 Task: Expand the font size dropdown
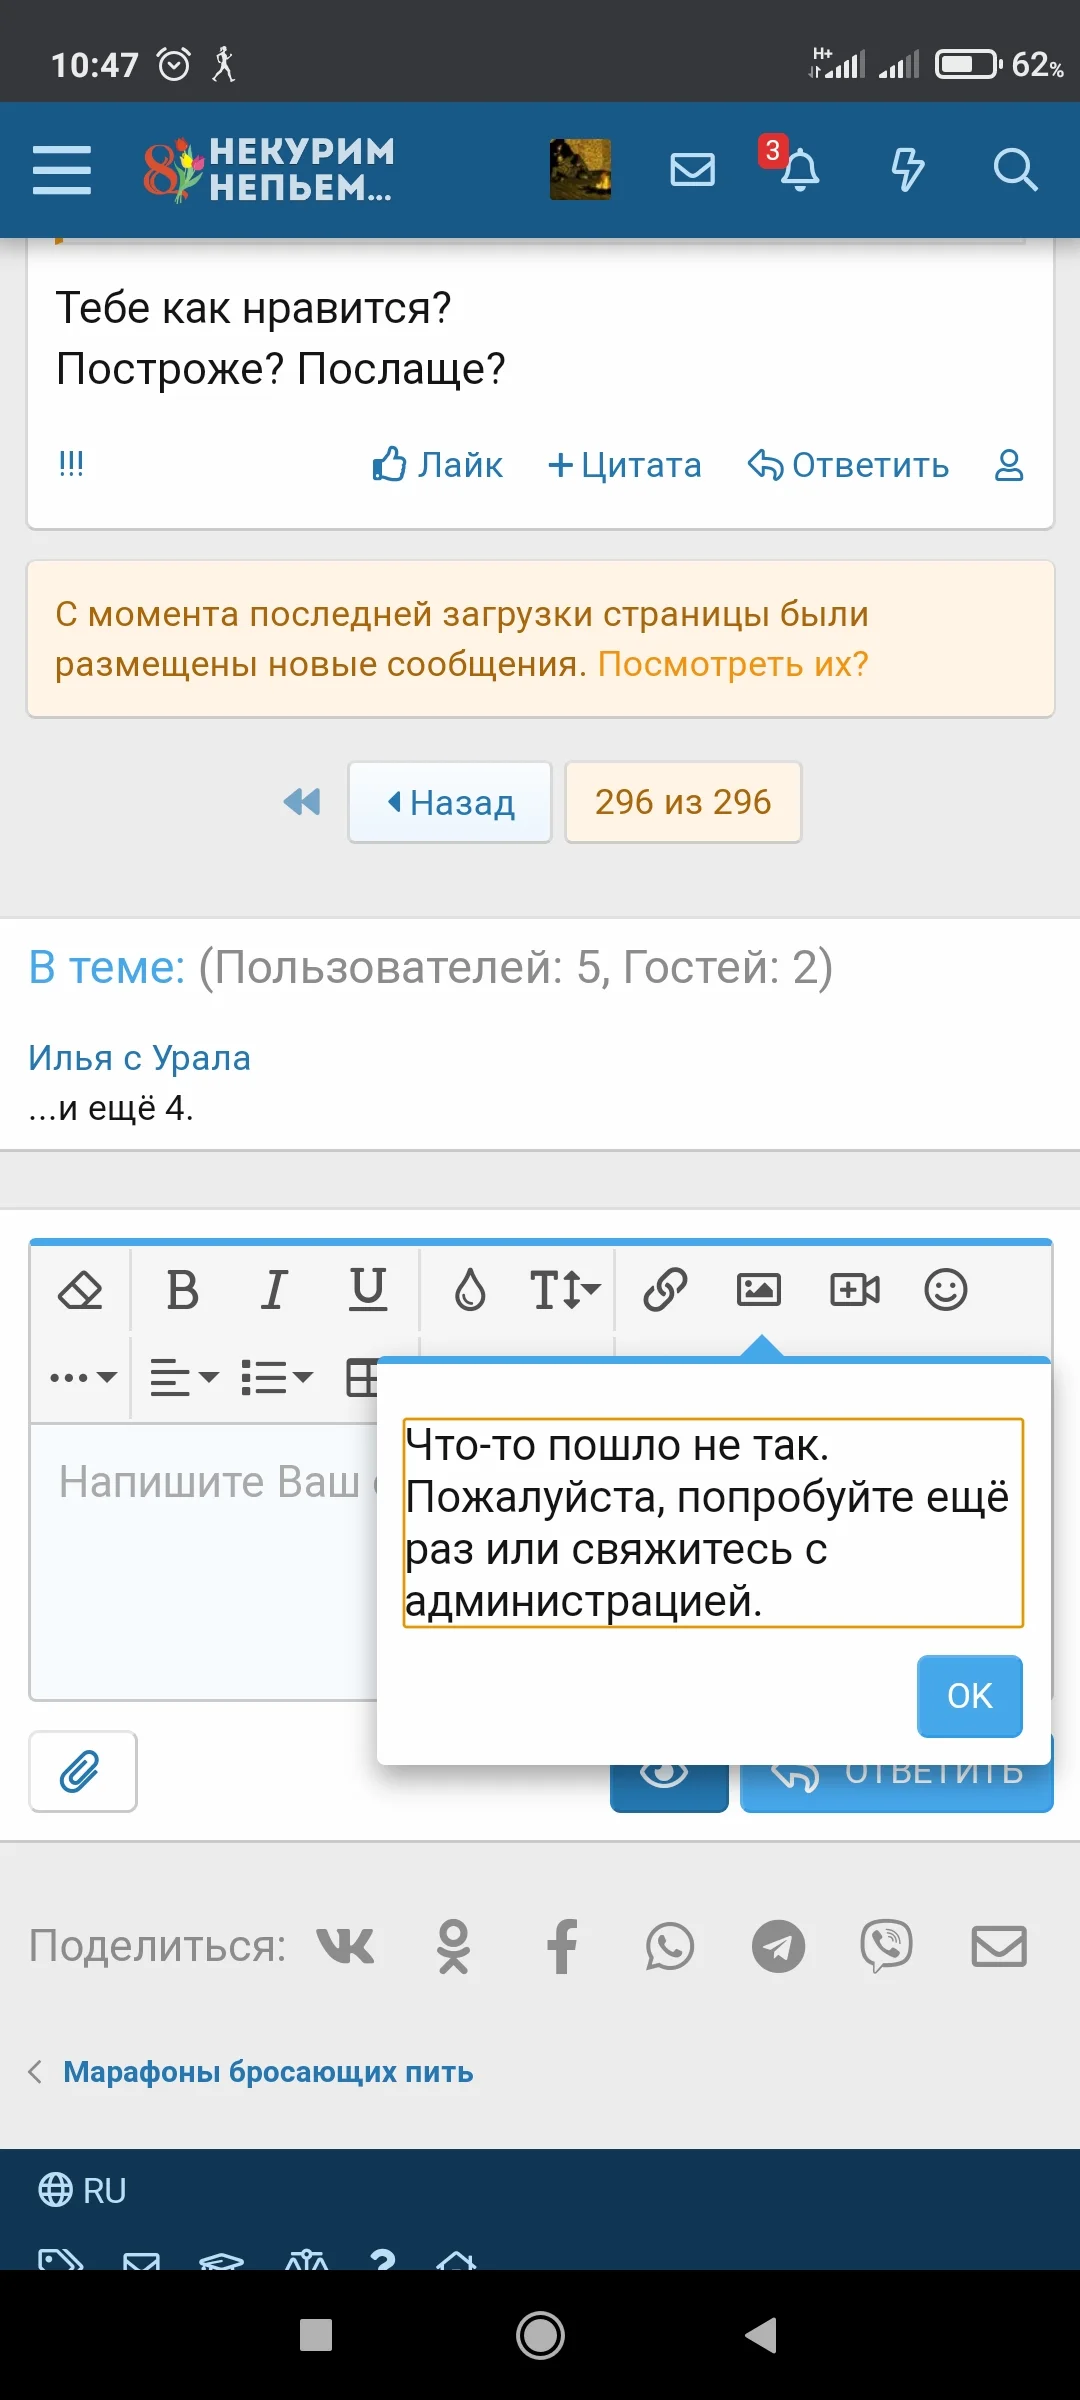tap(564, 1290)
